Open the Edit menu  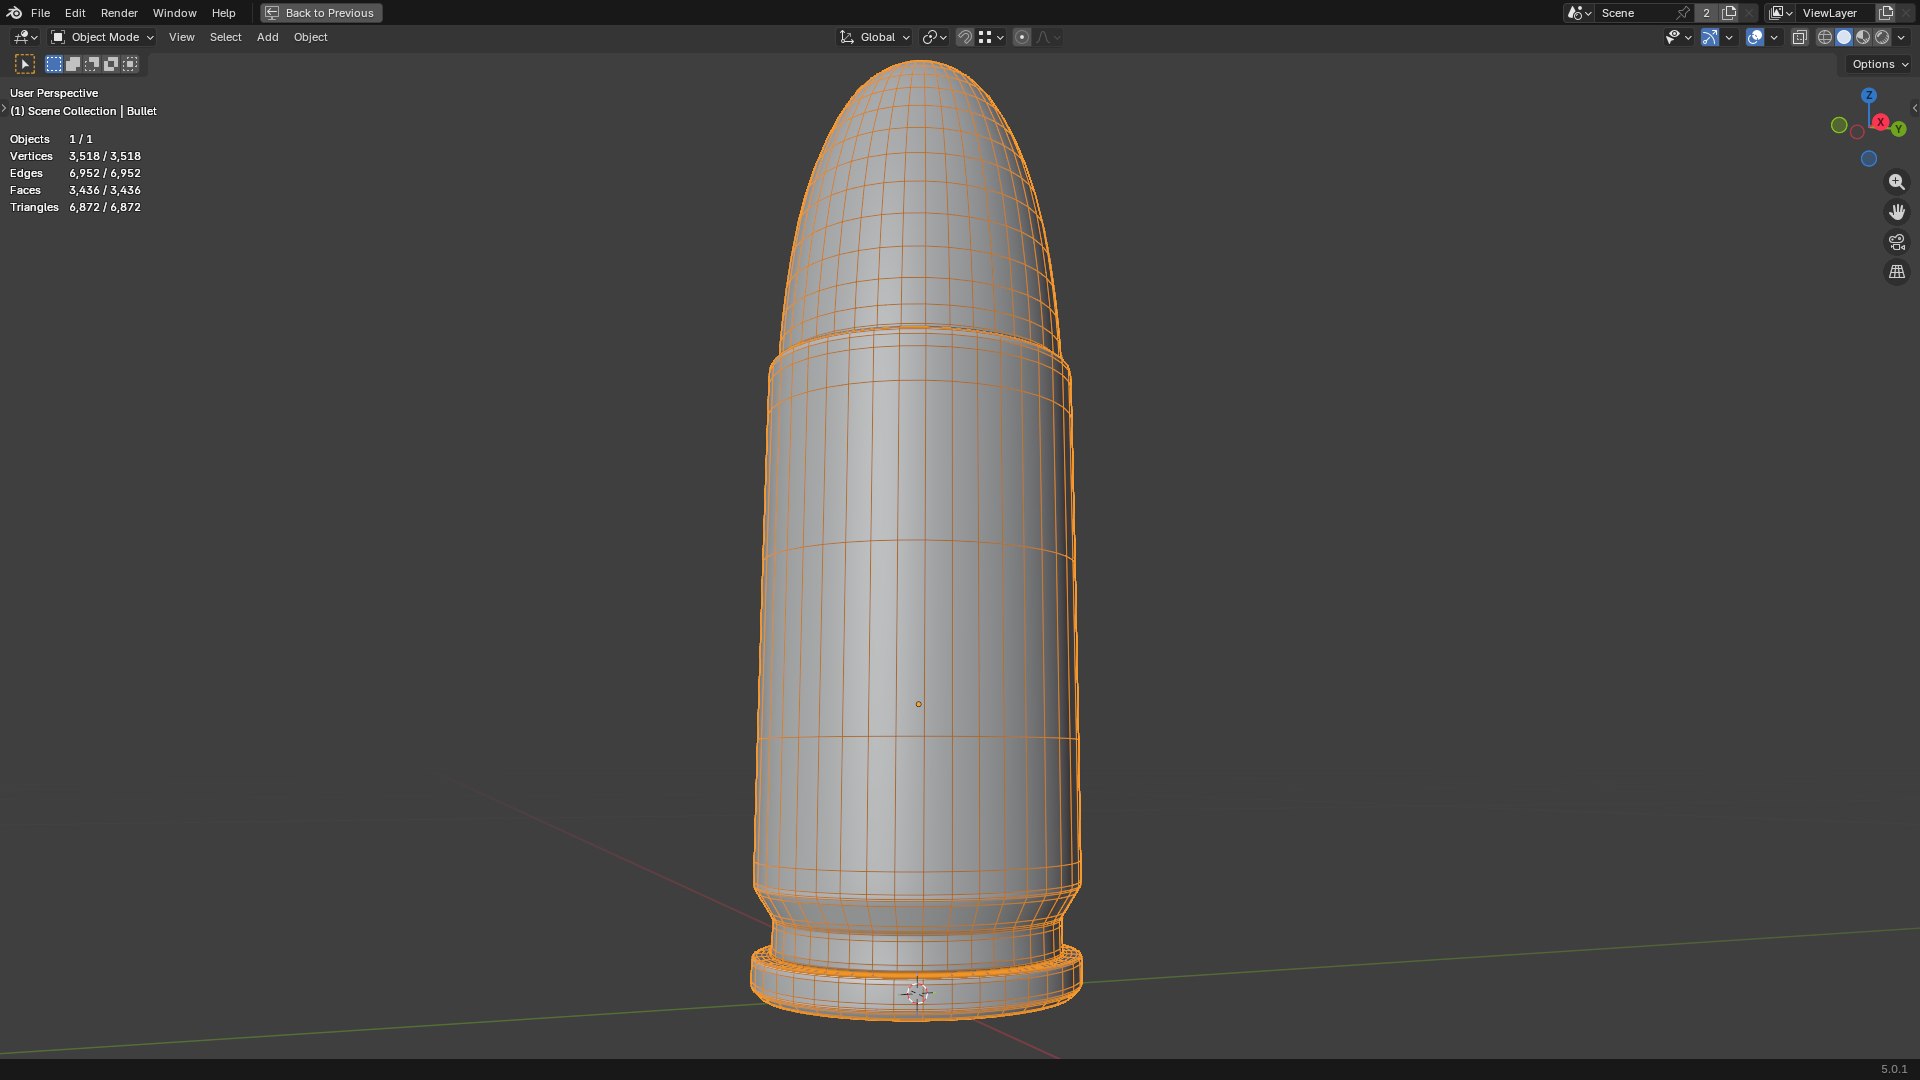click(x=75, y=13)
